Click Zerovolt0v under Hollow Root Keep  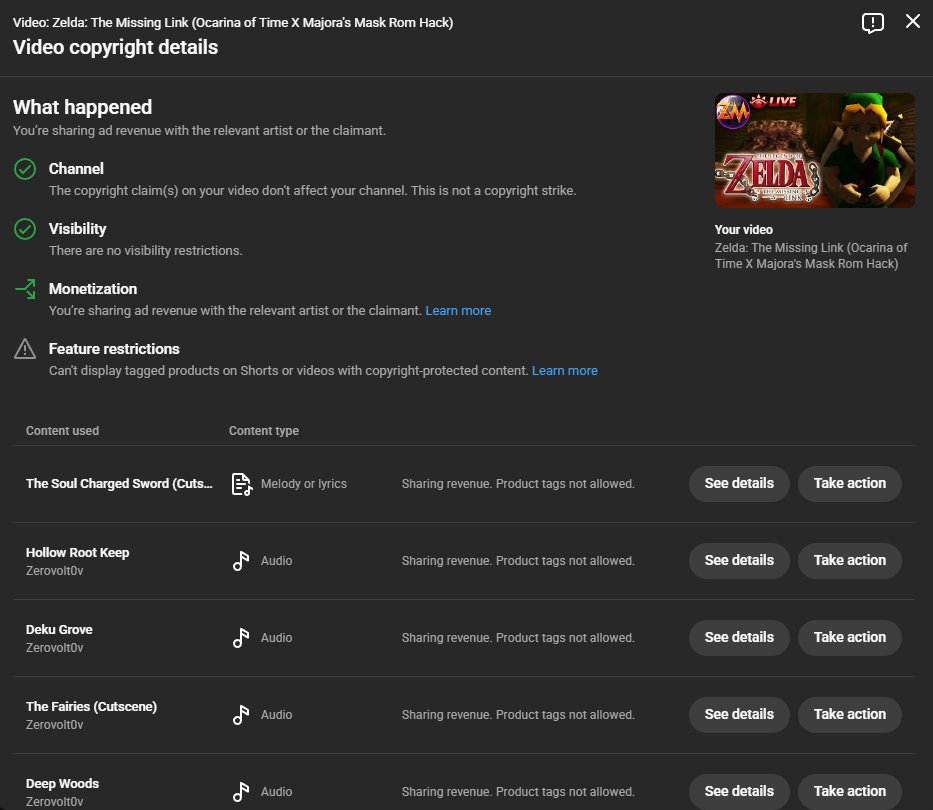click(55, 571)
